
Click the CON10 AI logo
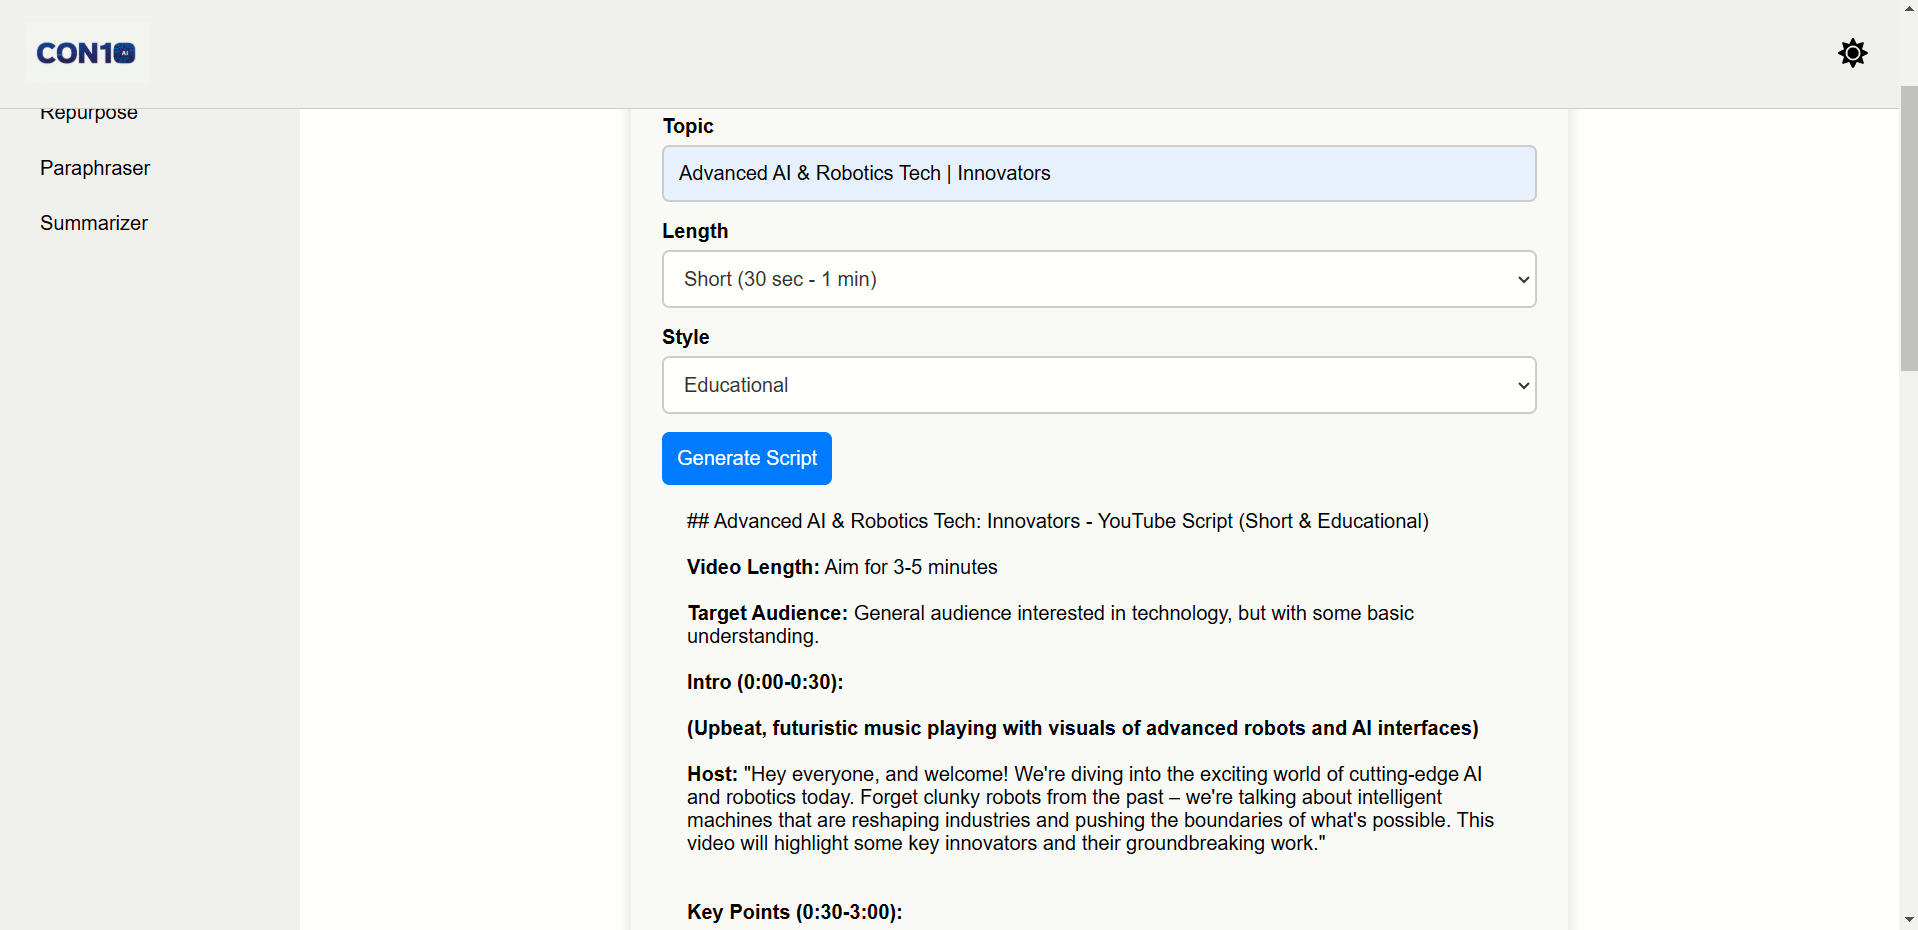(87, 53)
